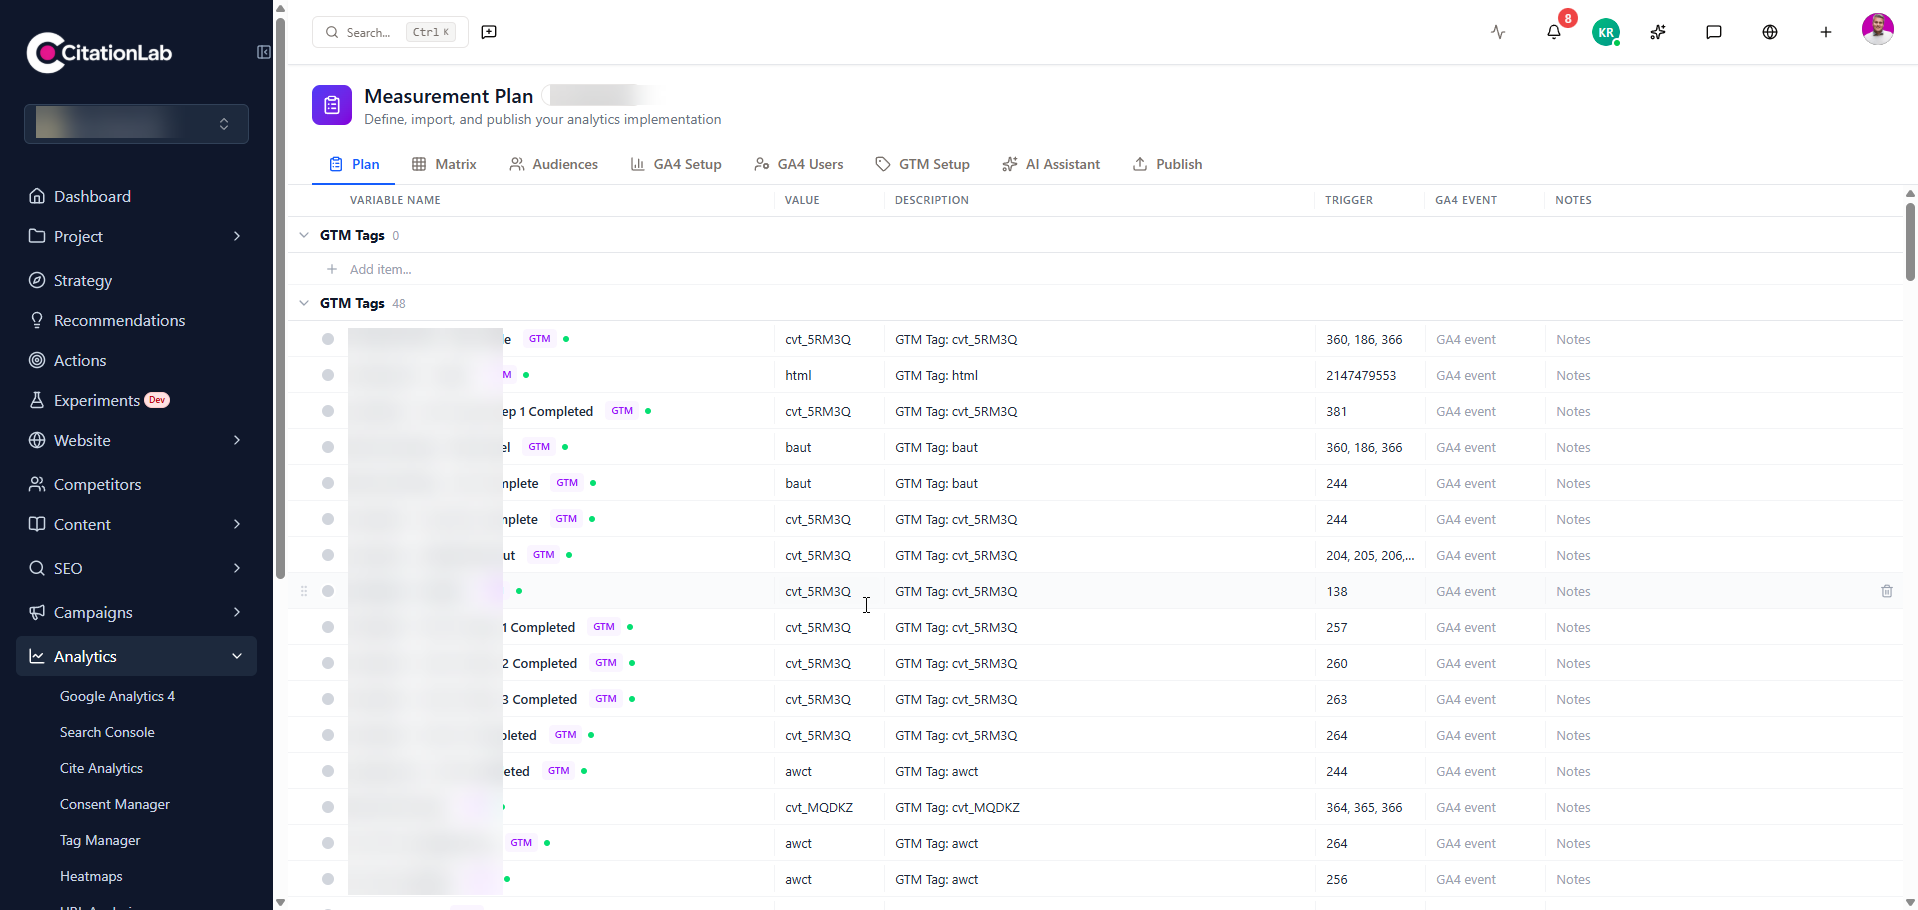This screenshot has width=1918, height=910.
Task: Toggle the circle on trigger 138 row
Action: pos(328,591)
